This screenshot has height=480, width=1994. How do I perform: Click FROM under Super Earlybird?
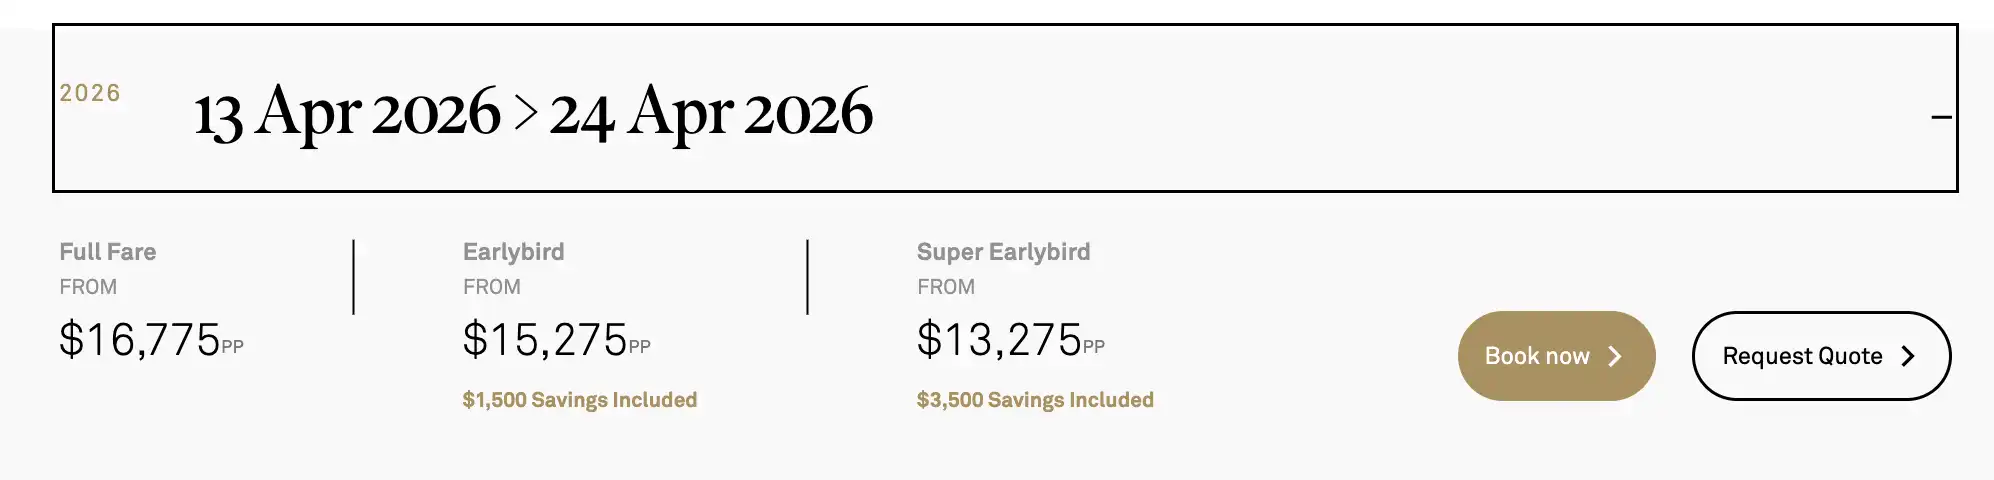[x=945, y=287]
